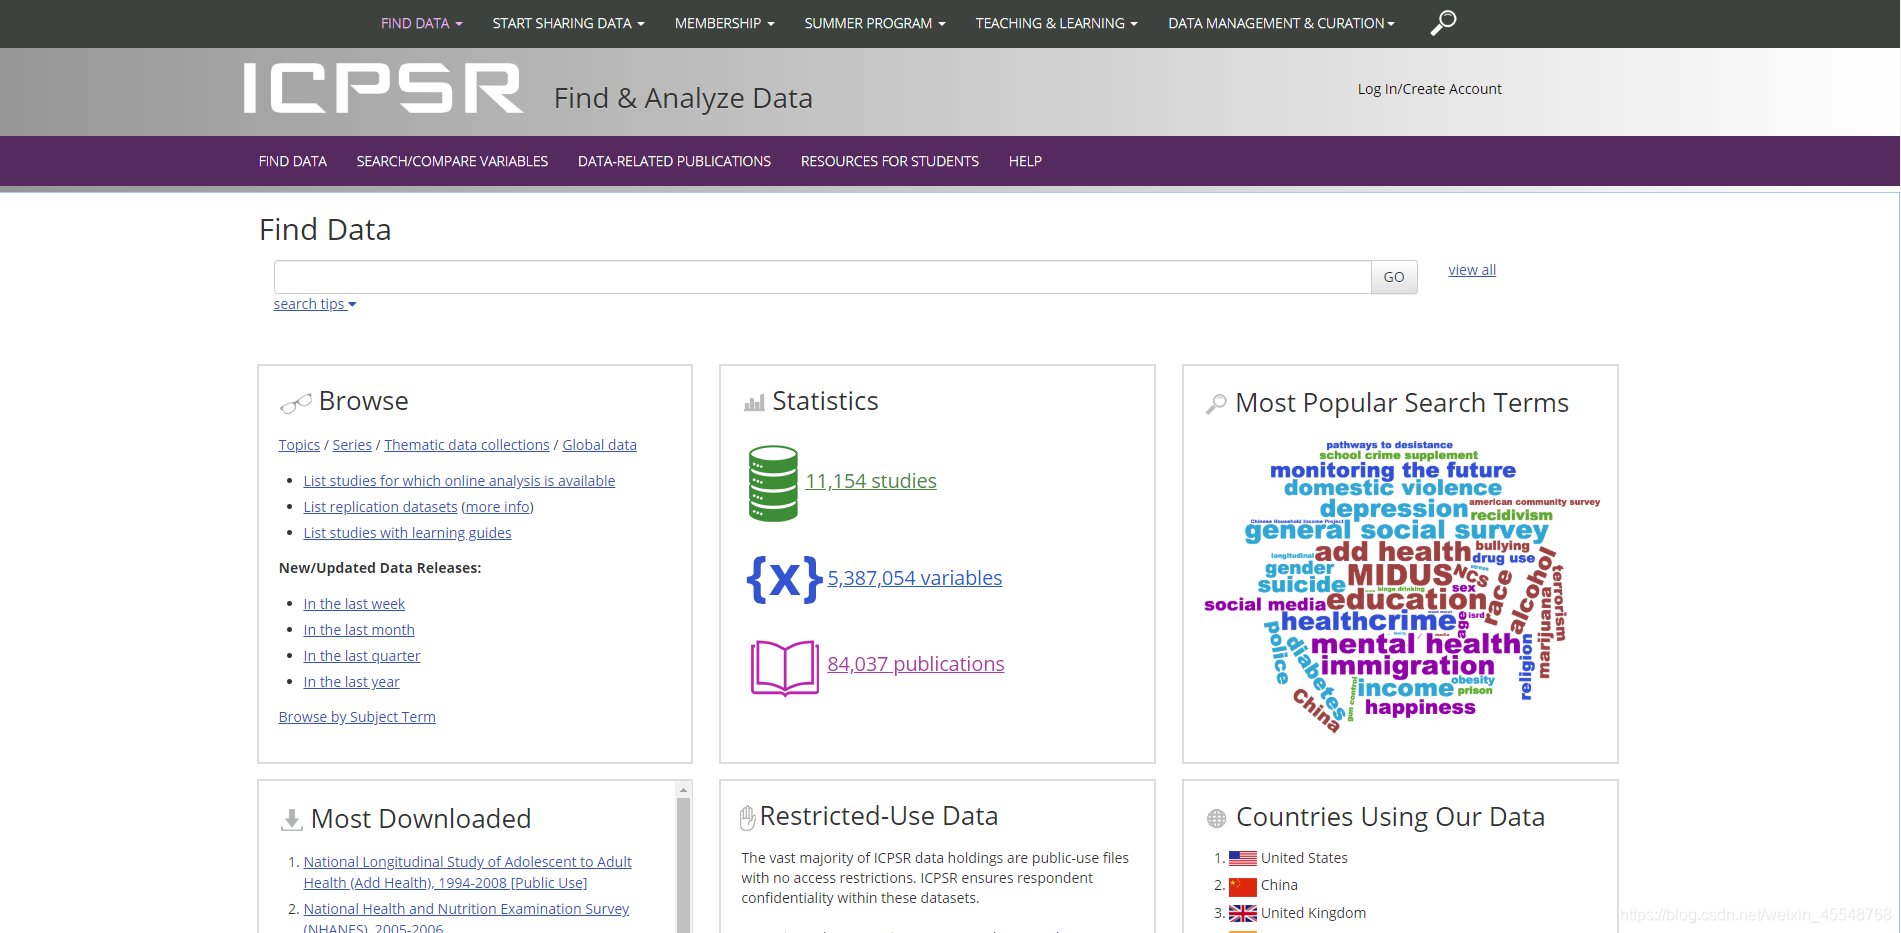Open Browse by Subject Term link
1901x933 pixels.
357,717
